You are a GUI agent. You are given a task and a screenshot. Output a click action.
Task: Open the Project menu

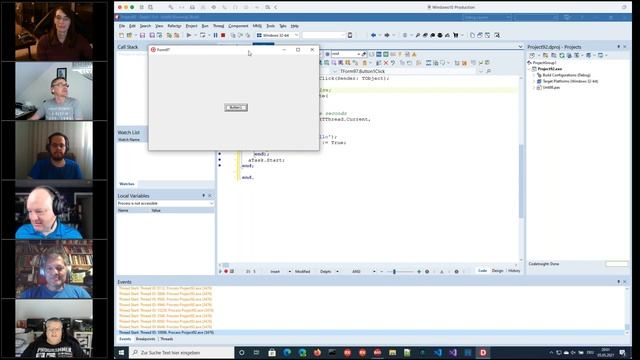[x=191, y=26]
